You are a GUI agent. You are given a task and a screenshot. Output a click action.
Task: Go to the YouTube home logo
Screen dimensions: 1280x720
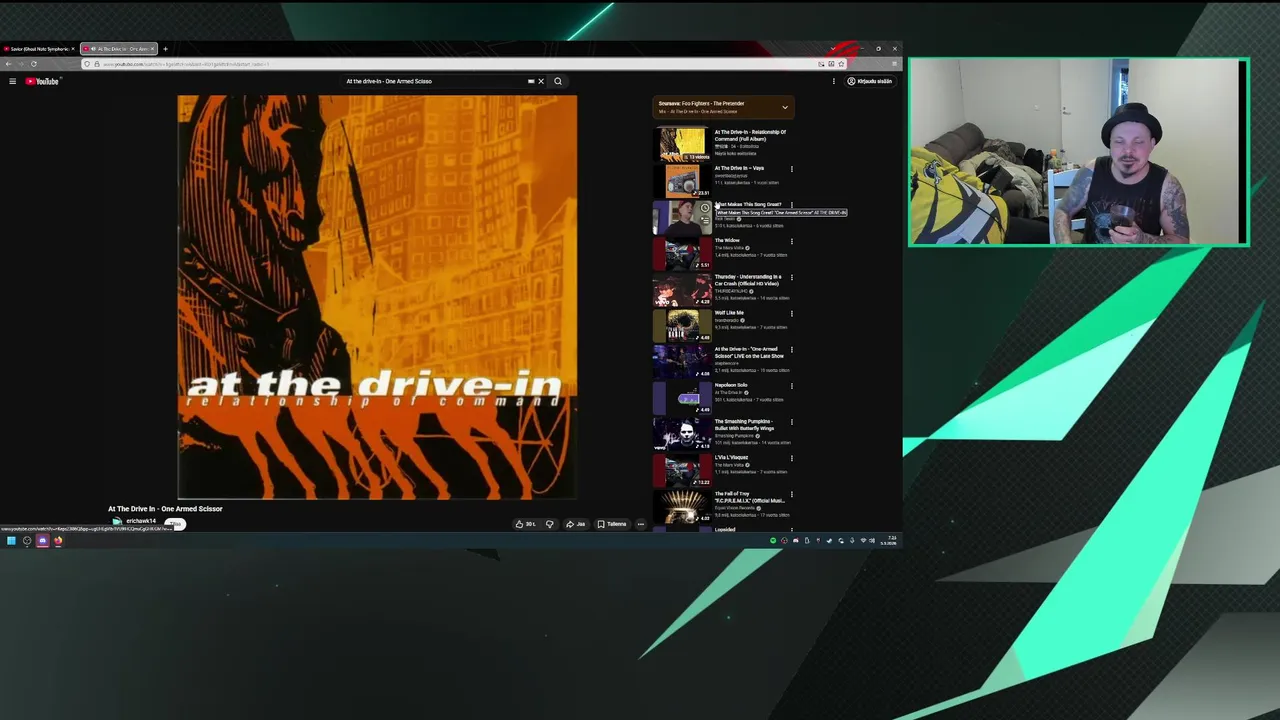(x=43, y=81)
